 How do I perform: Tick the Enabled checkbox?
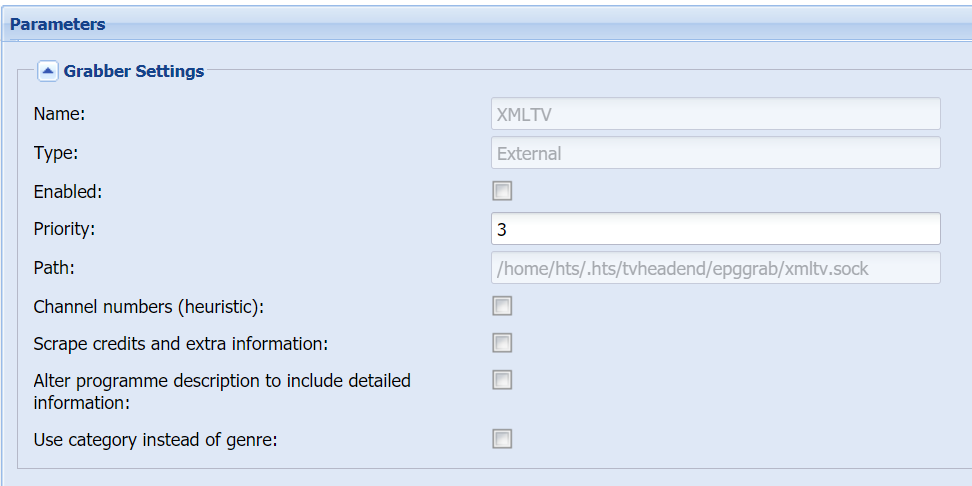point(502,191)
